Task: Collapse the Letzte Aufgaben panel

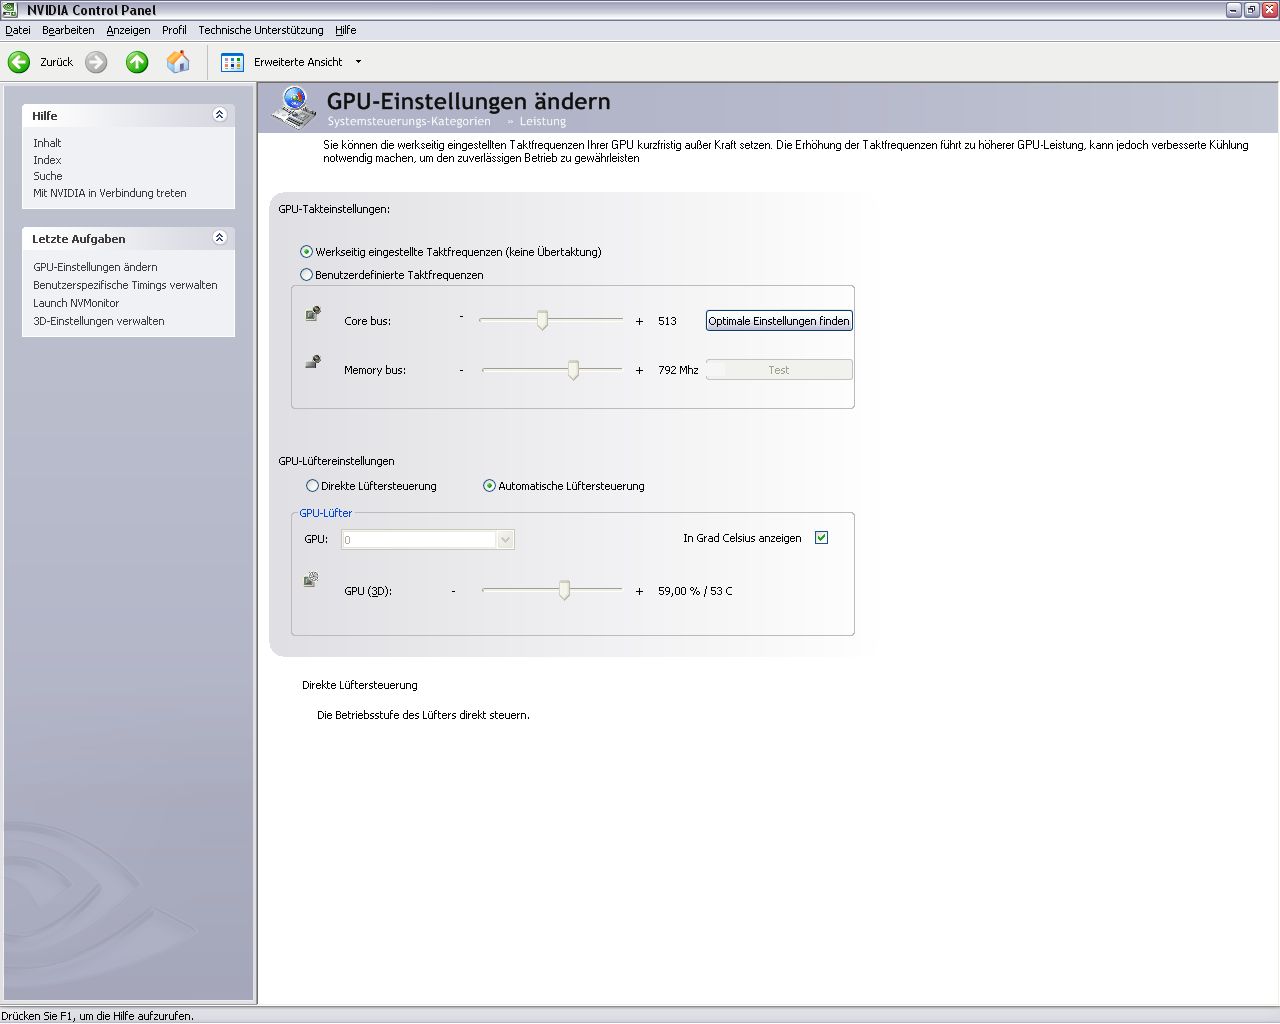Action: (x=220, y=238)
